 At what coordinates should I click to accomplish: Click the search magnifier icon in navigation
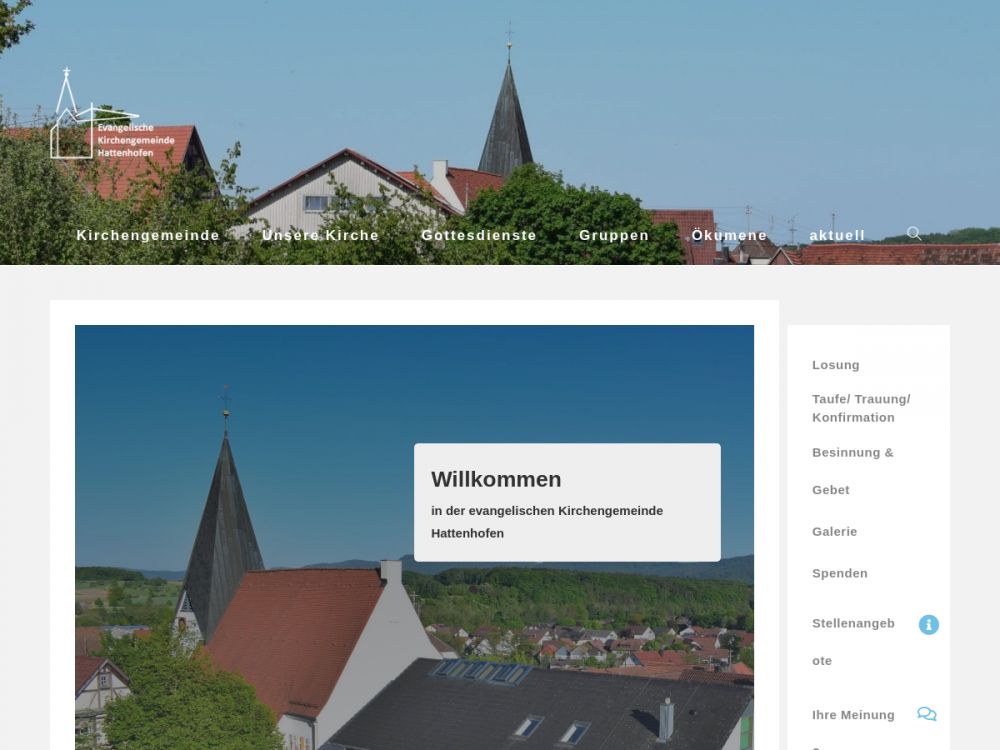[x=913, y=234]
